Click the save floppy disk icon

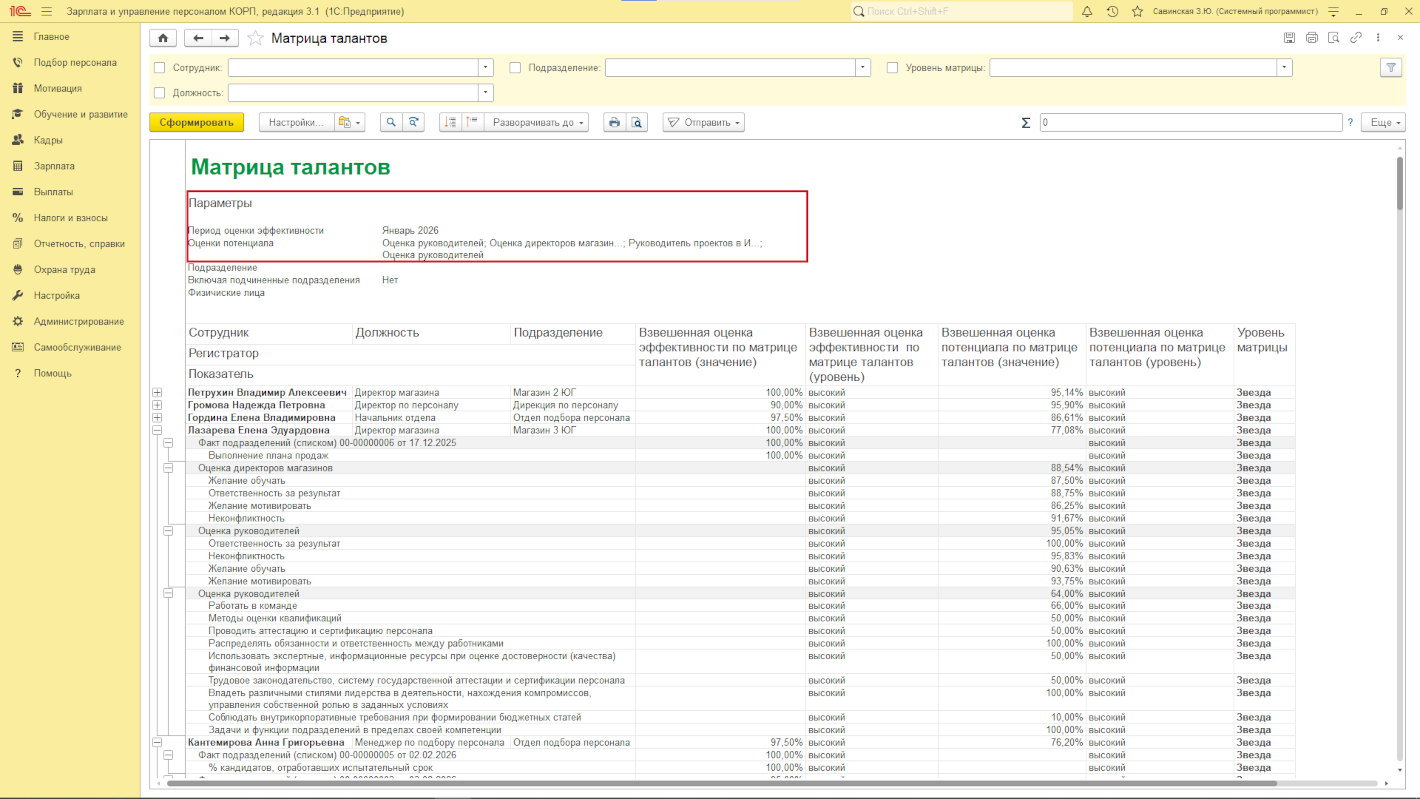click(x=1289, y=38)
